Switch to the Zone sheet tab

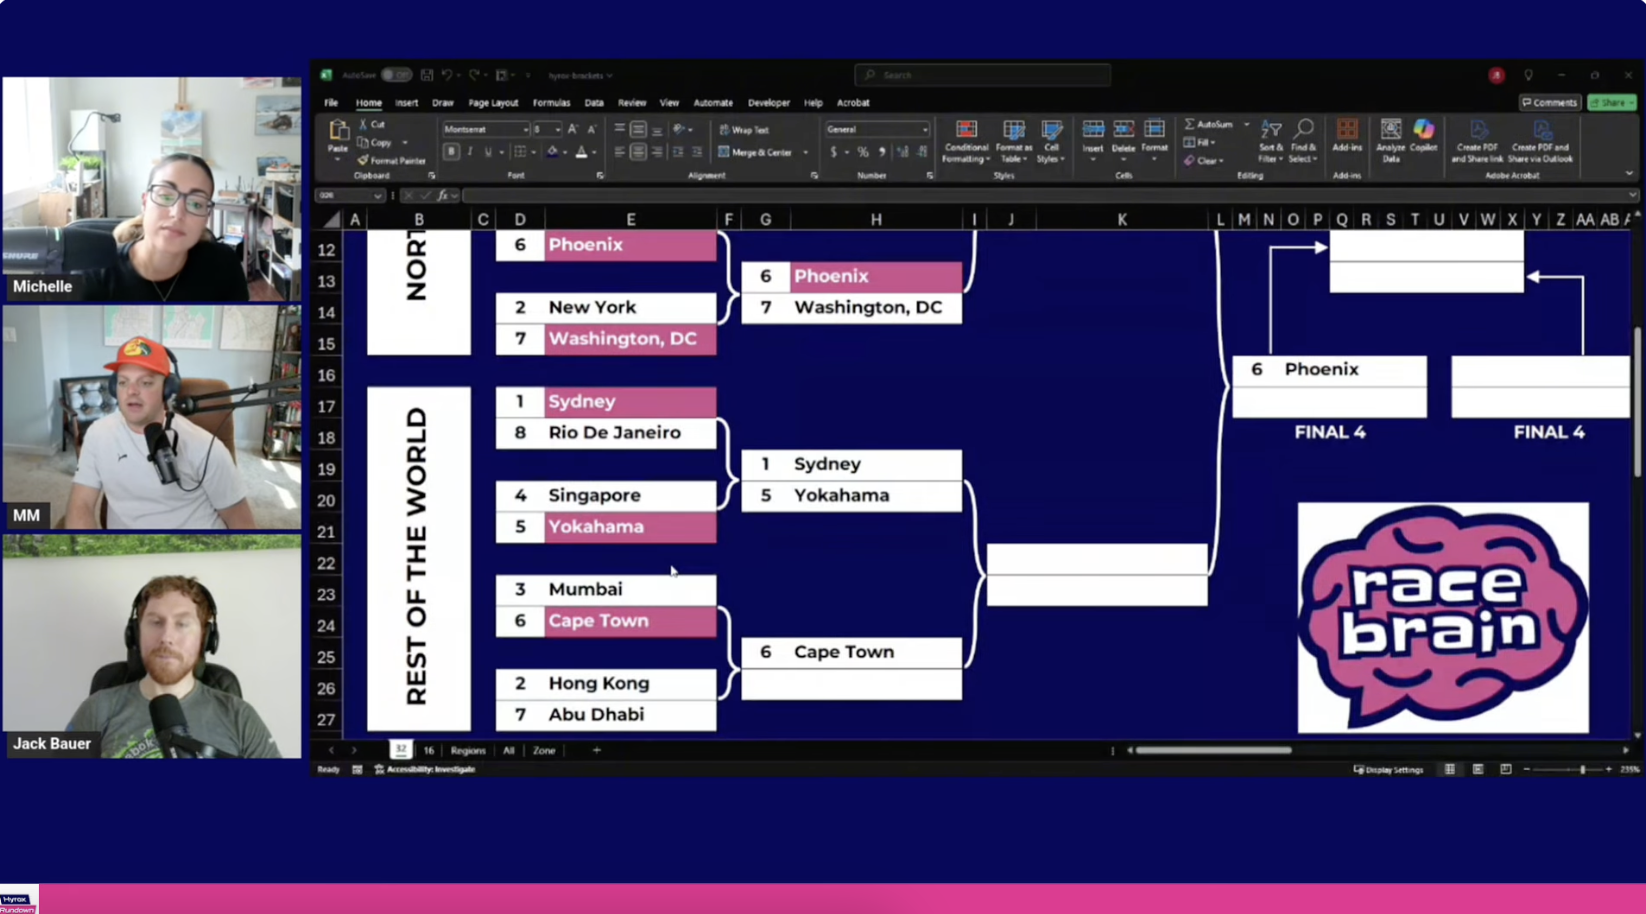(x=544, y=750)
